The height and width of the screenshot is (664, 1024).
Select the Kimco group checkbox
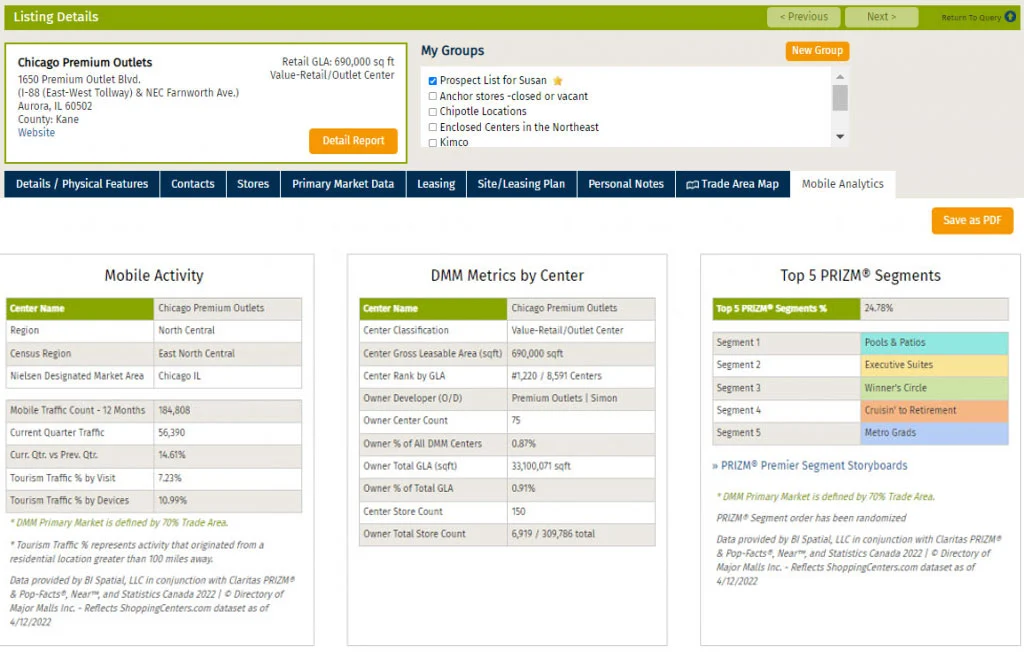click(432, 143)
